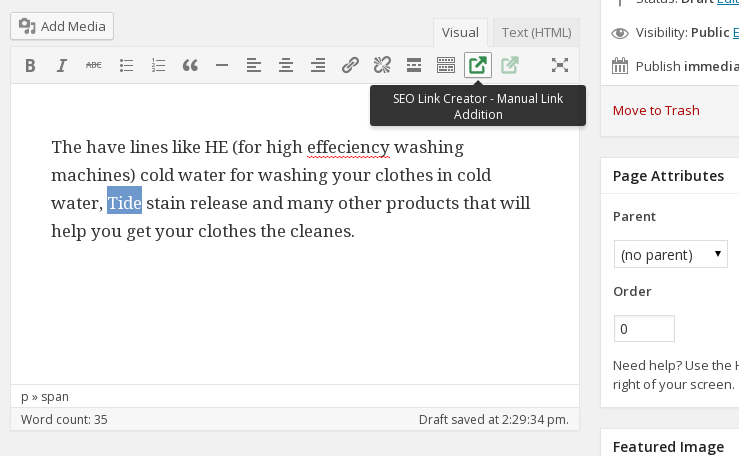Click the selected word Tide
Image resolution: width=739 pixels, height=456 pixels.
coord(124,203)
